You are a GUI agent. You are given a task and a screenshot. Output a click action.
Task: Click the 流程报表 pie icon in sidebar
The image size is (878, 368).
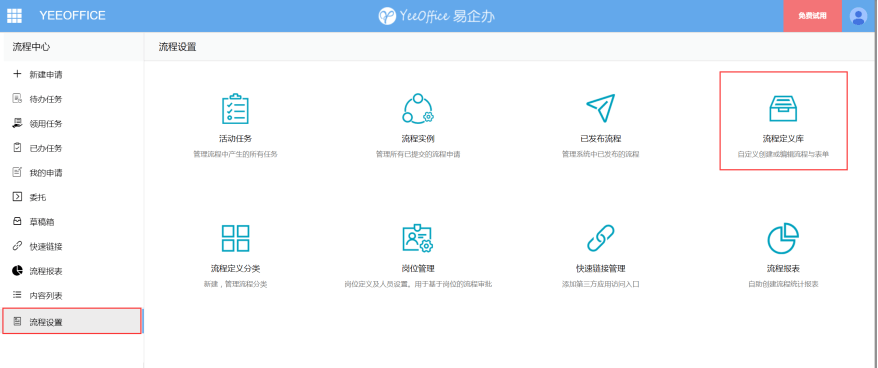17,271
